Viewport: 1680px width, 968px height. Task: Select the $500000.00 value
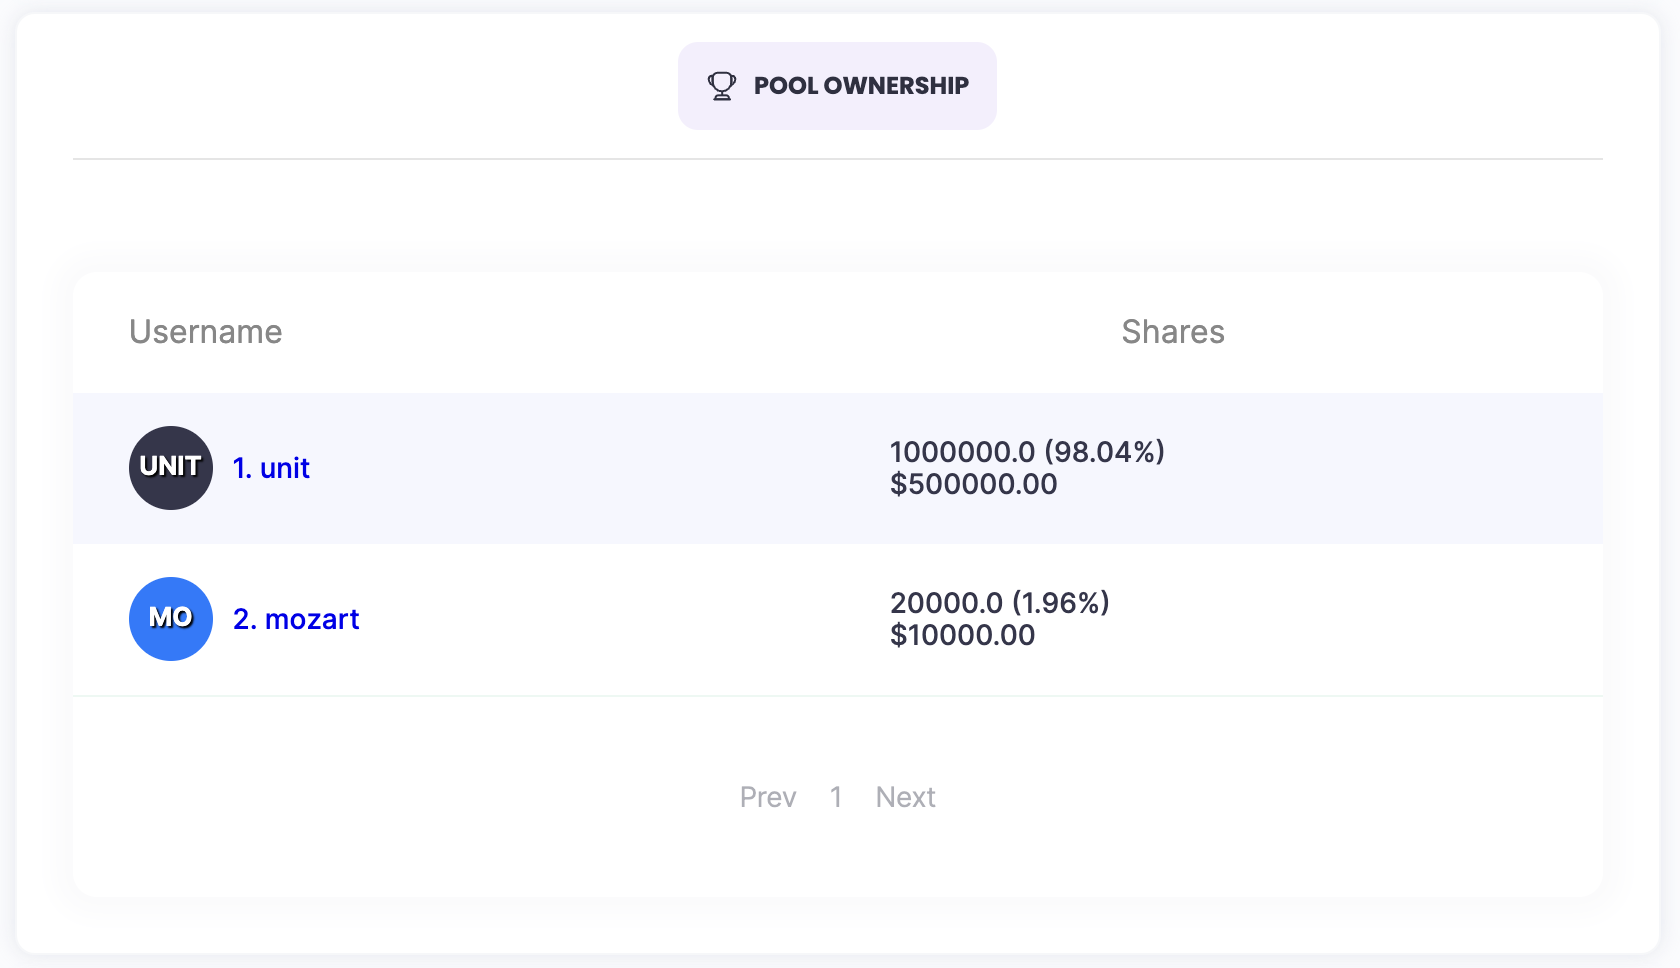click(x=973, y=485)
